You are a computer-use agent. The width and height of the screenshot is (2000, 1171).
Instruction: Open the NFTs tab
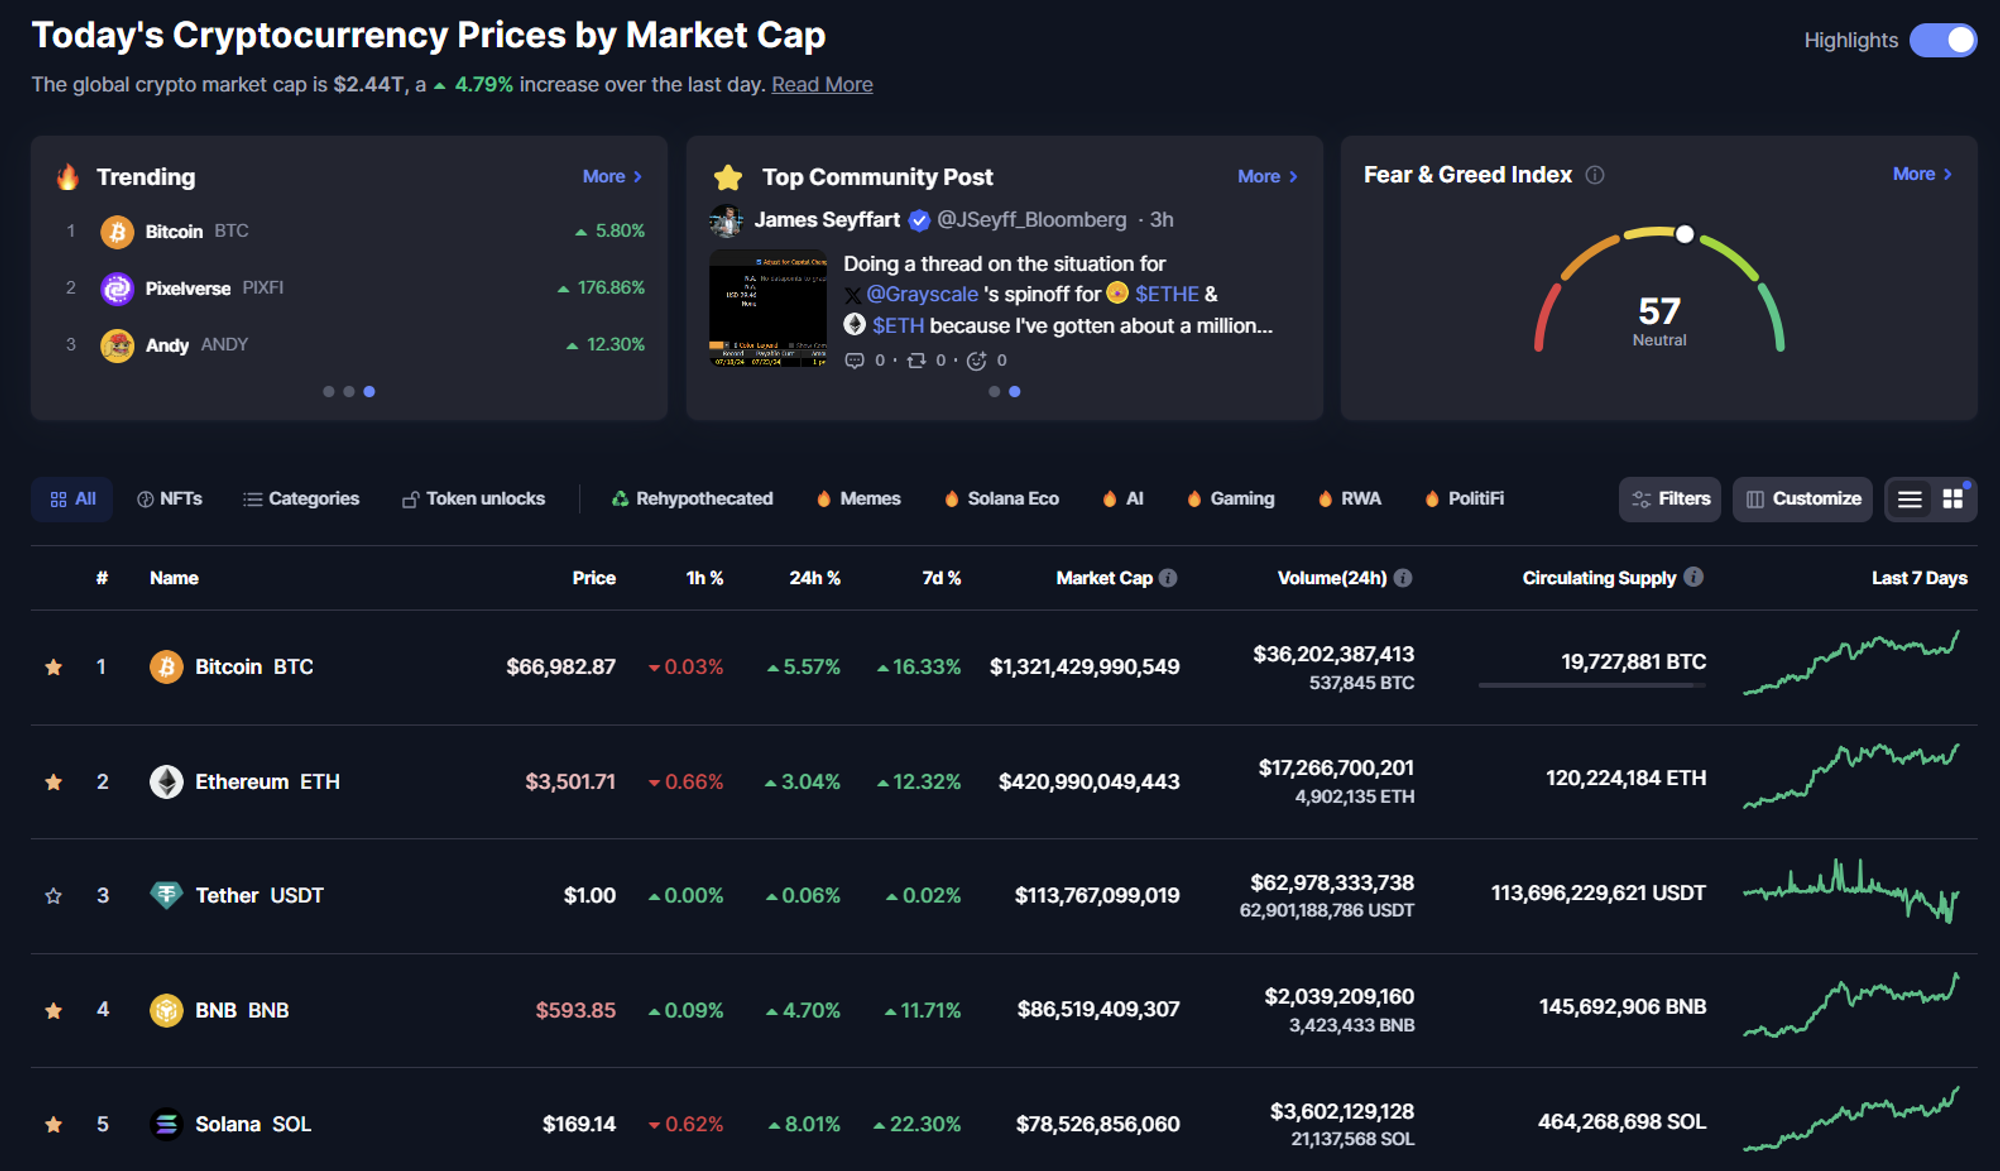[x=170, y=498]
